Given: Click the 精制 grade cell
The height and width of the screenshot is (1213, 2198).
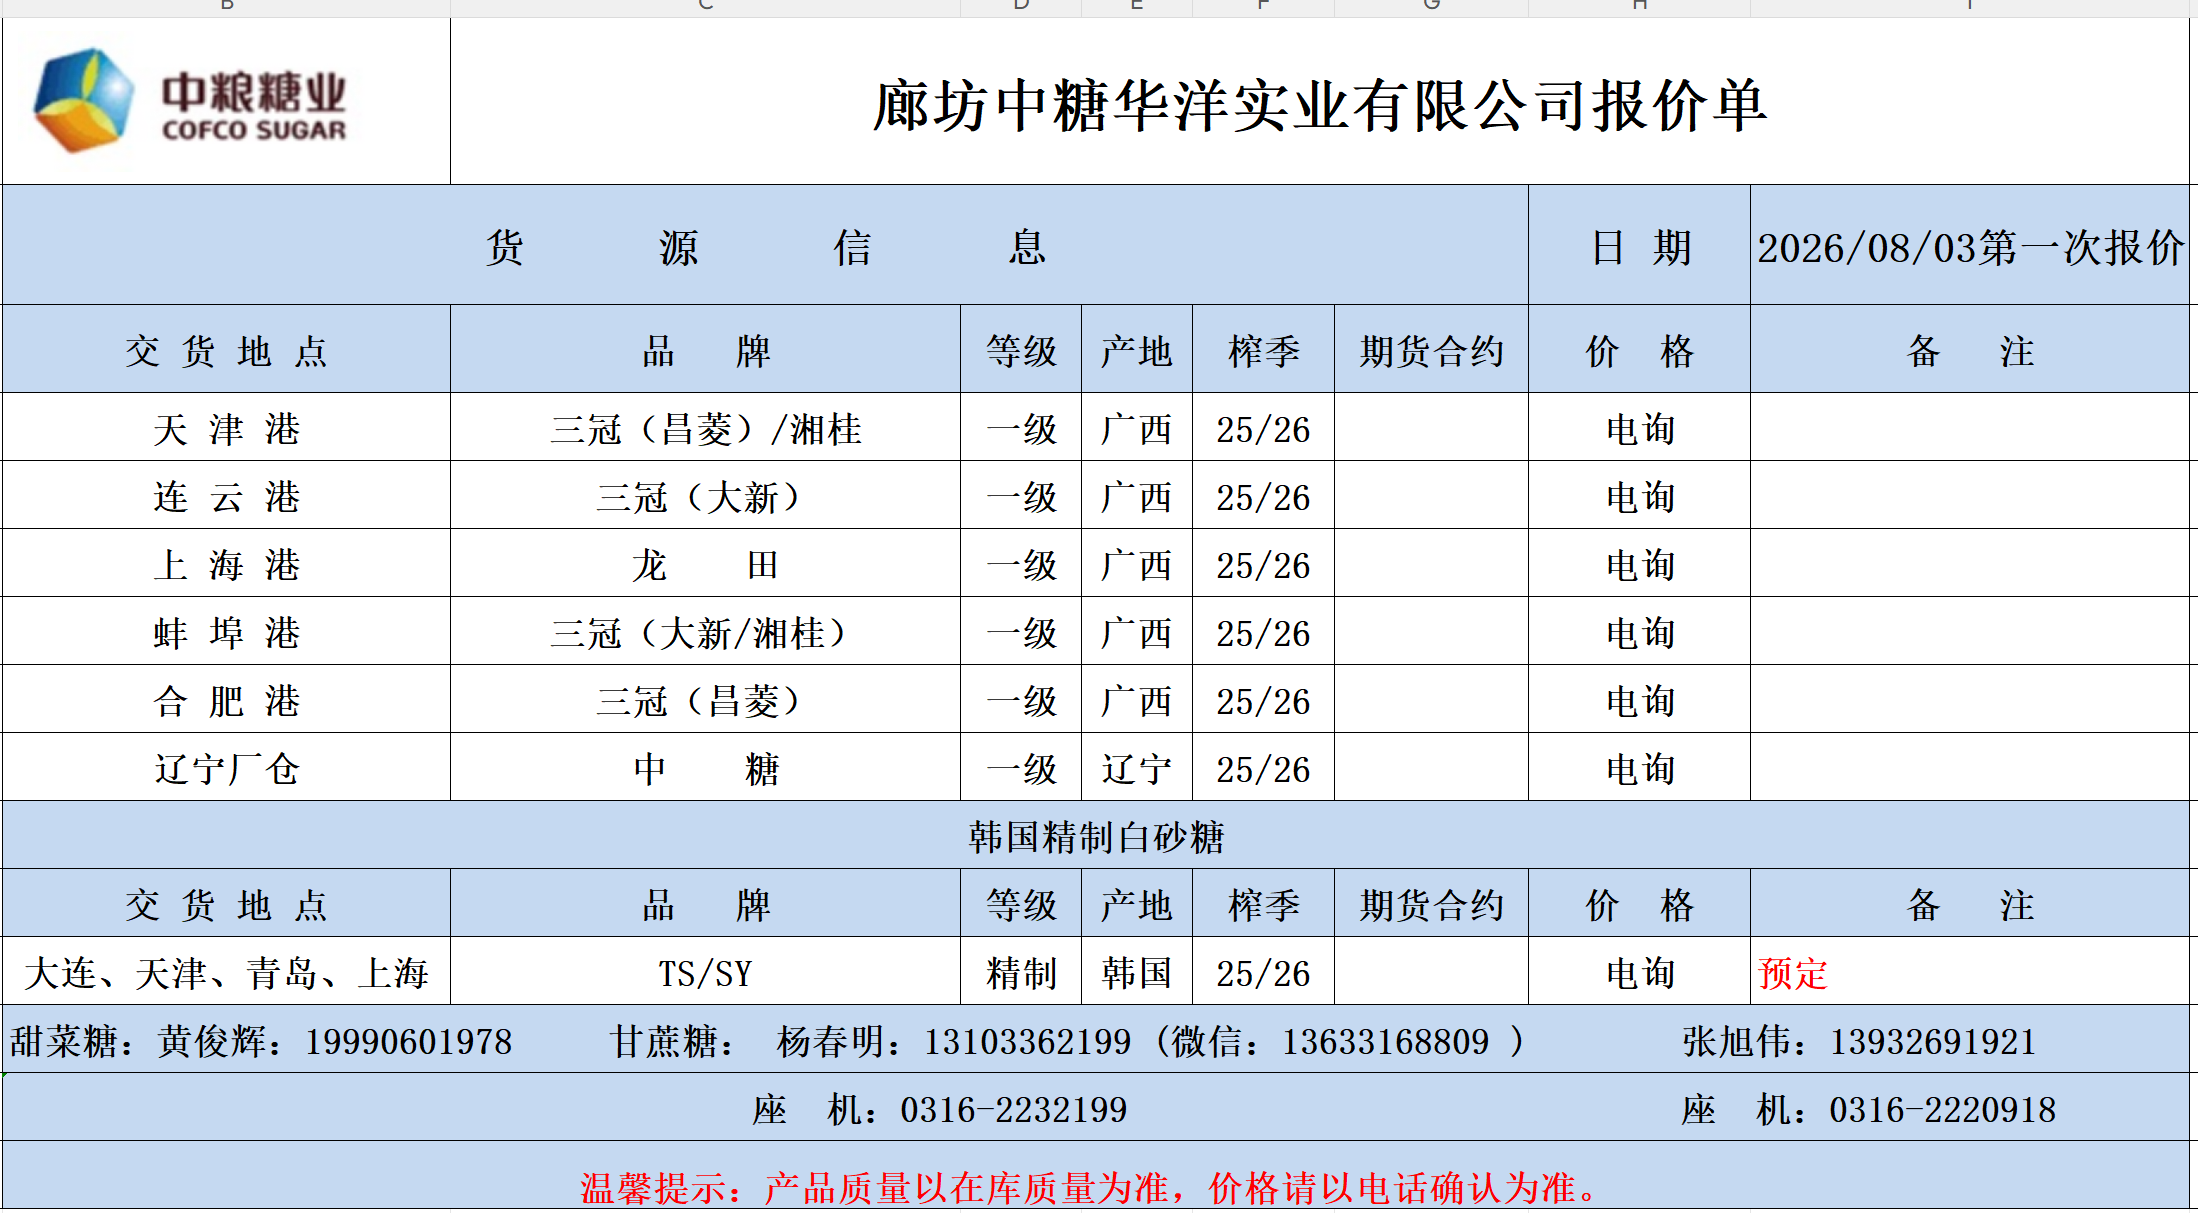Looking at the screenshot, I should [x=1021, y=972].
